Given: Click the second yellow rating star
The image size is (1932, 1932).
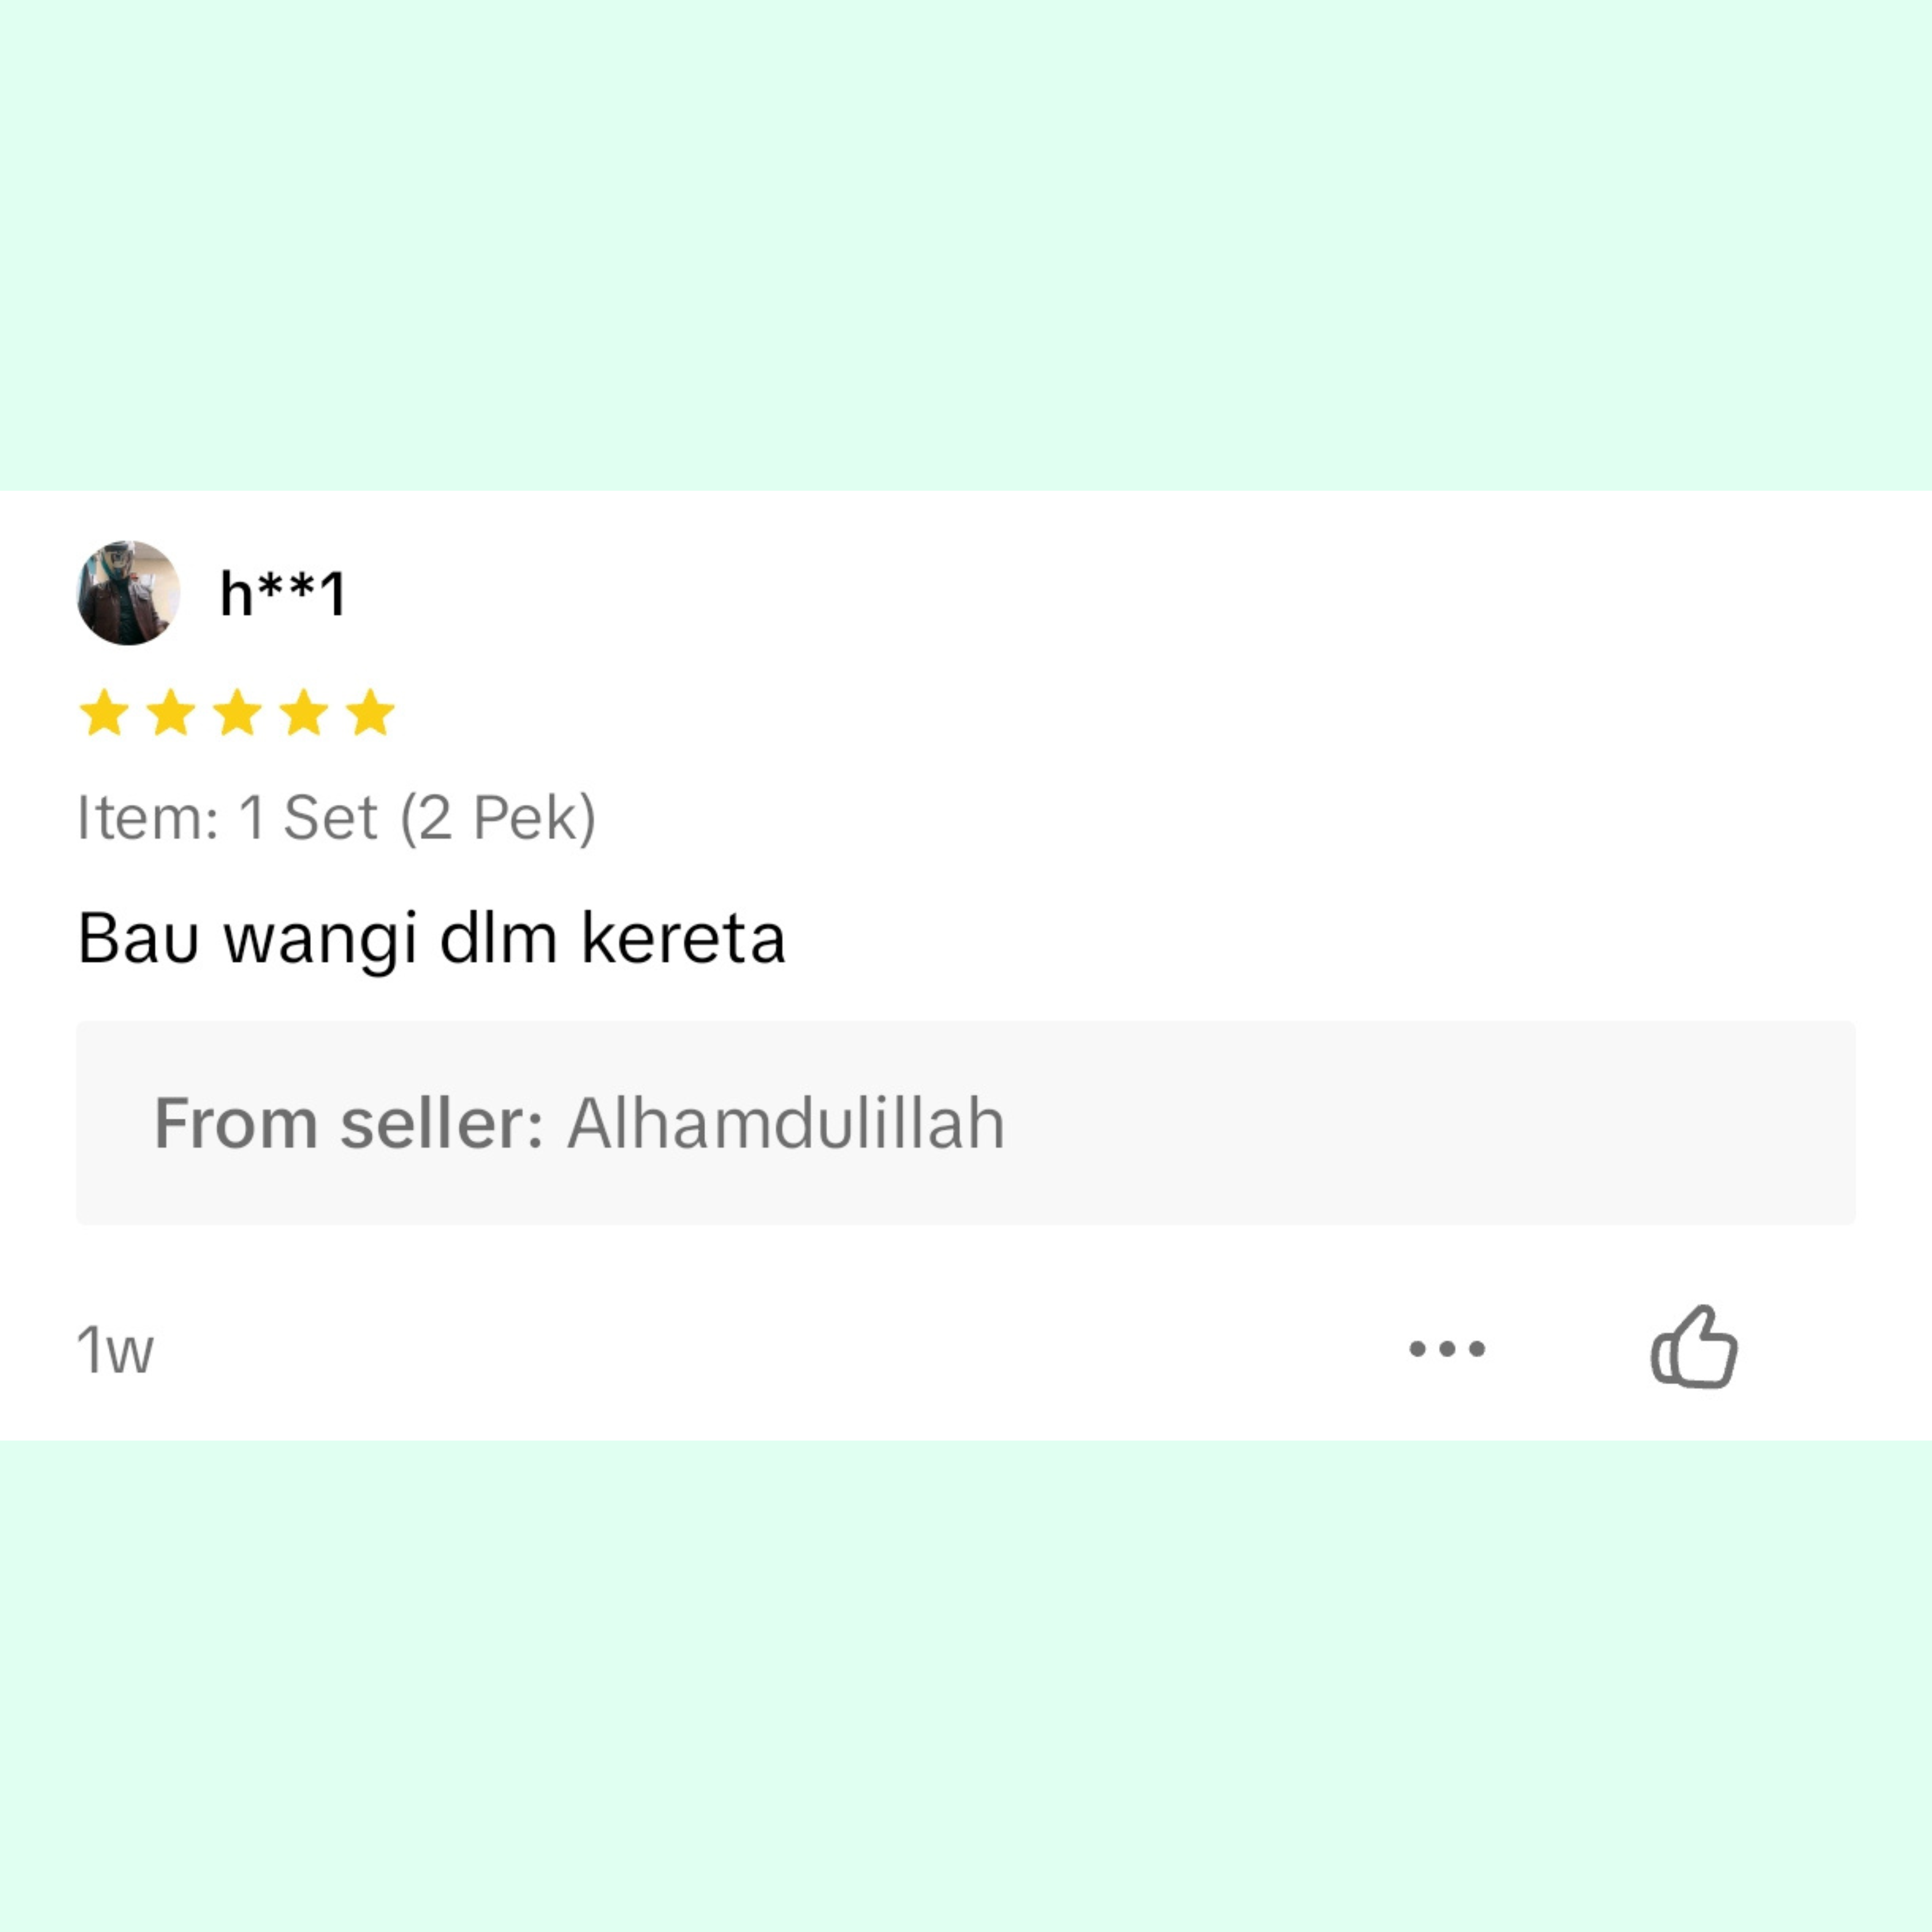Looking at the screenshot, I should (x=171, y=713).
